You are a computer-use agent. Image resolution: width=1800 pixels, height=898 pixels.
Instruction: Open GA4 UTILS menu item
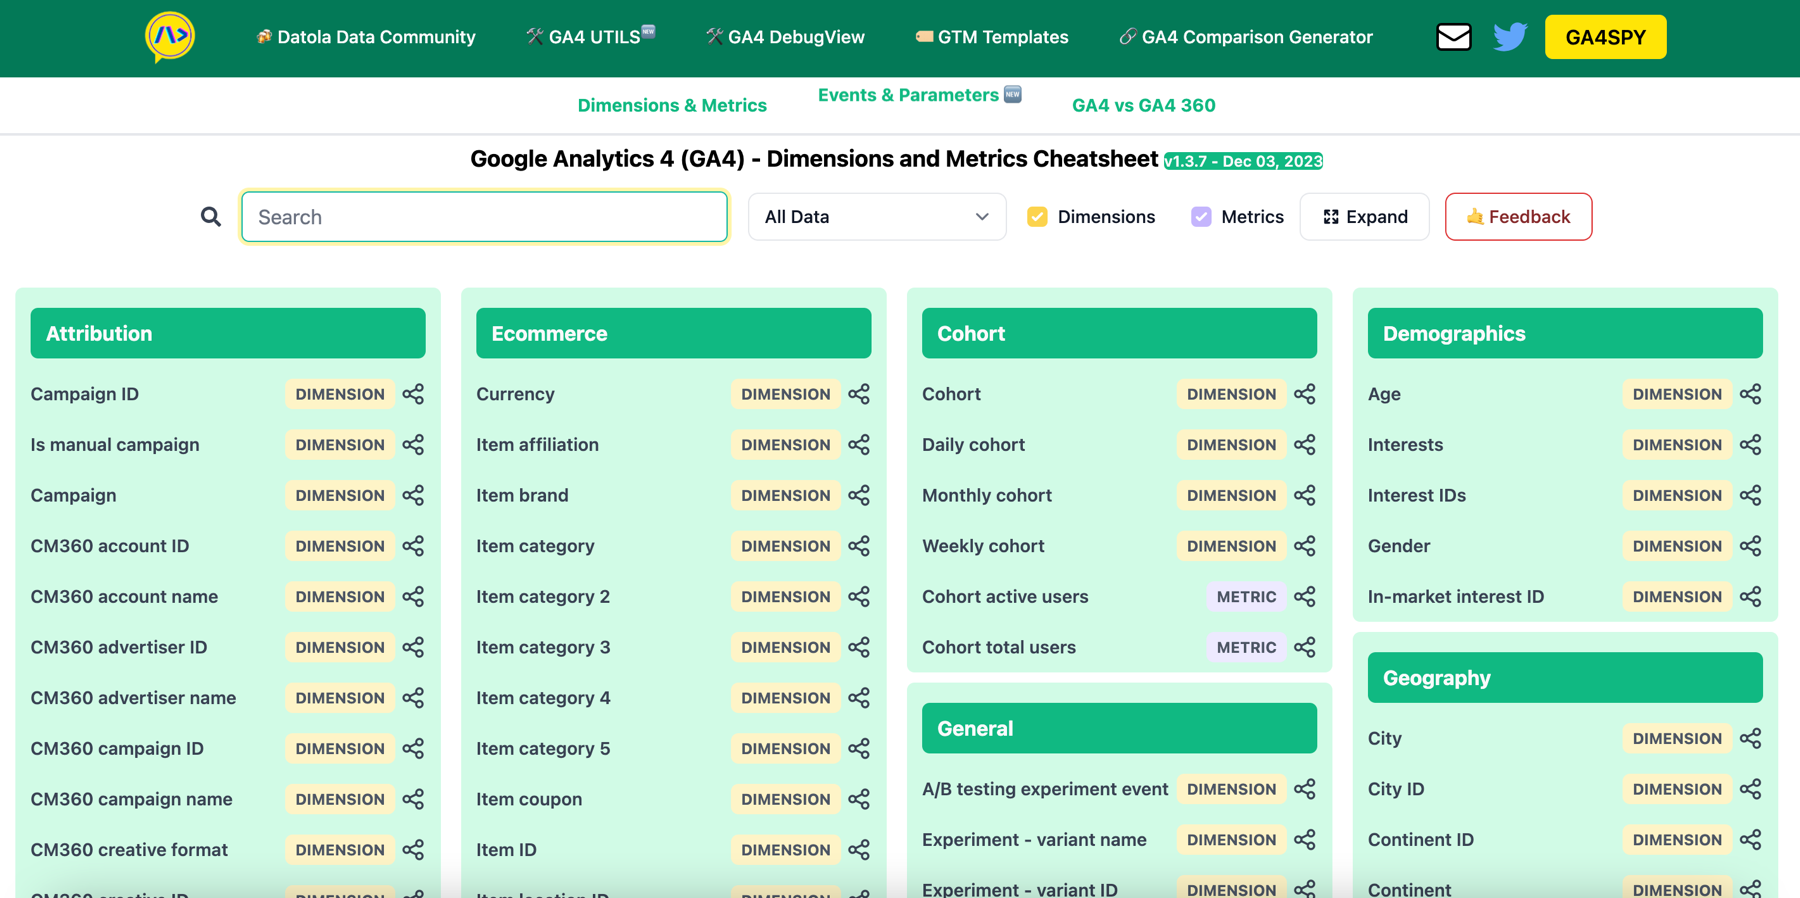[590, 37]
